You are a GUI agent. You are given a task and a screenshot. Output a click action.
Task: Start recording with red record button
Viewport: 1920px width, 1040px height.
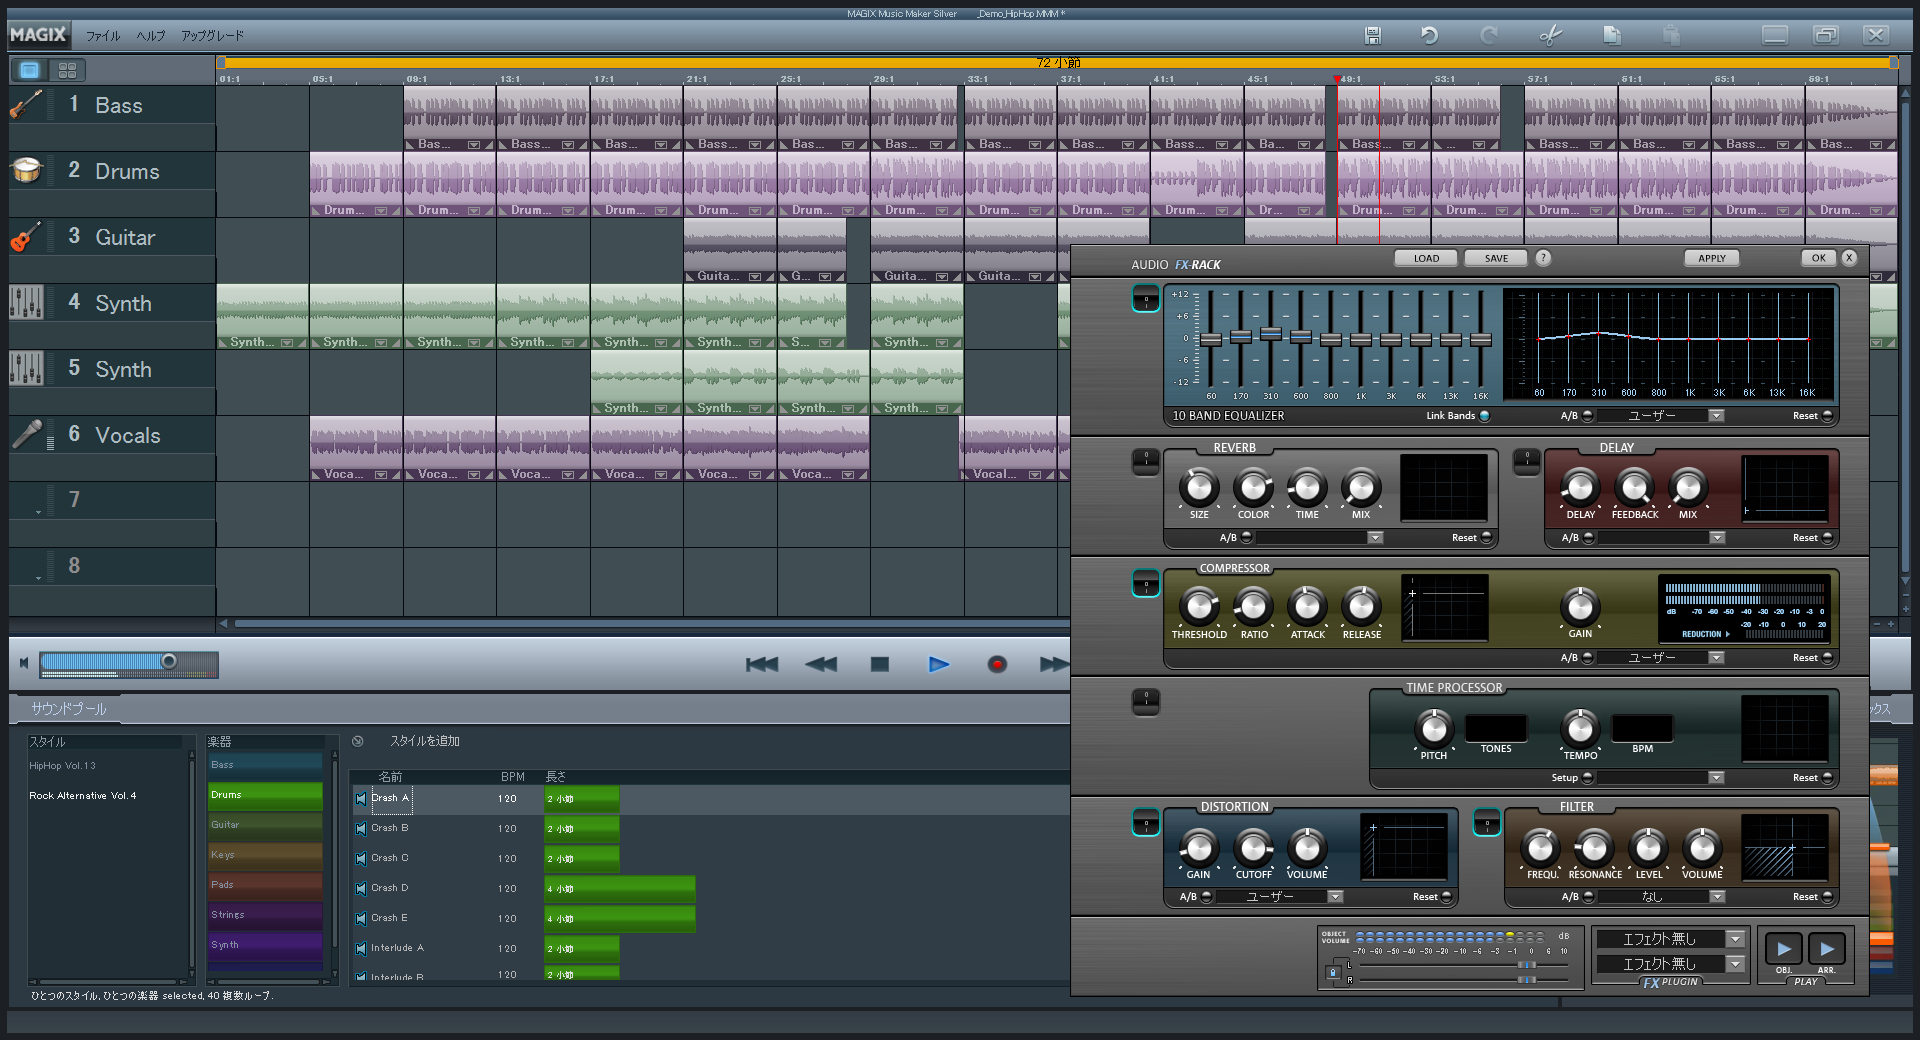click(997, 664)
